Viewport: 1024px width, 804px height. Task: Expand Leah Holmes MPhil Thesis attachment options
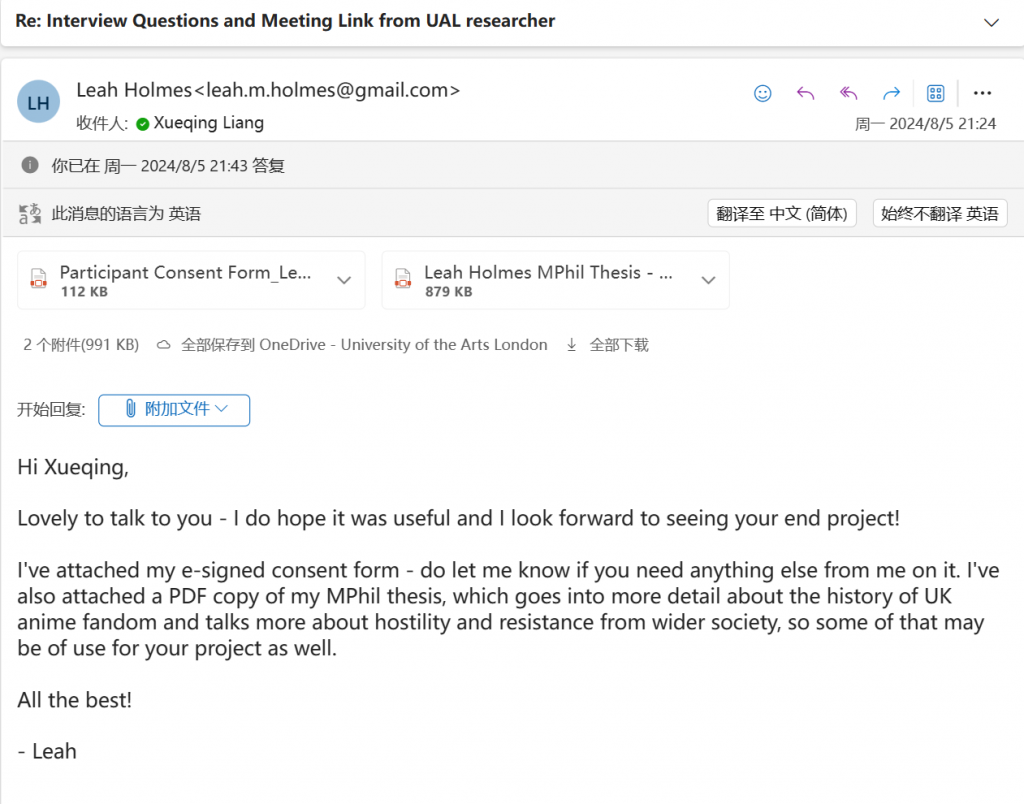pos(708,280)
